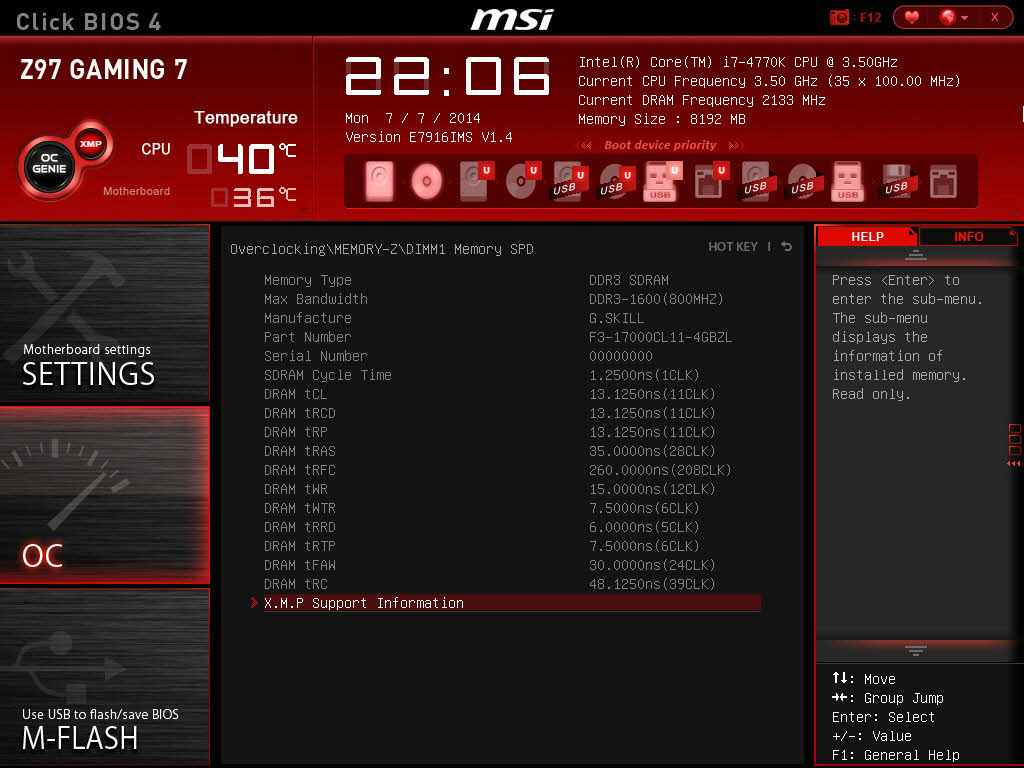
Task: Select the UEFI USB hard disk boot device
Action: point(568,181)
